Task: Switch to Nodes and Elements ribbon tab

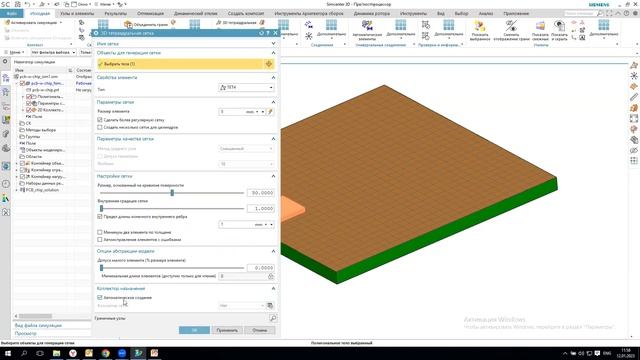Action: click(x=77, y=13)
